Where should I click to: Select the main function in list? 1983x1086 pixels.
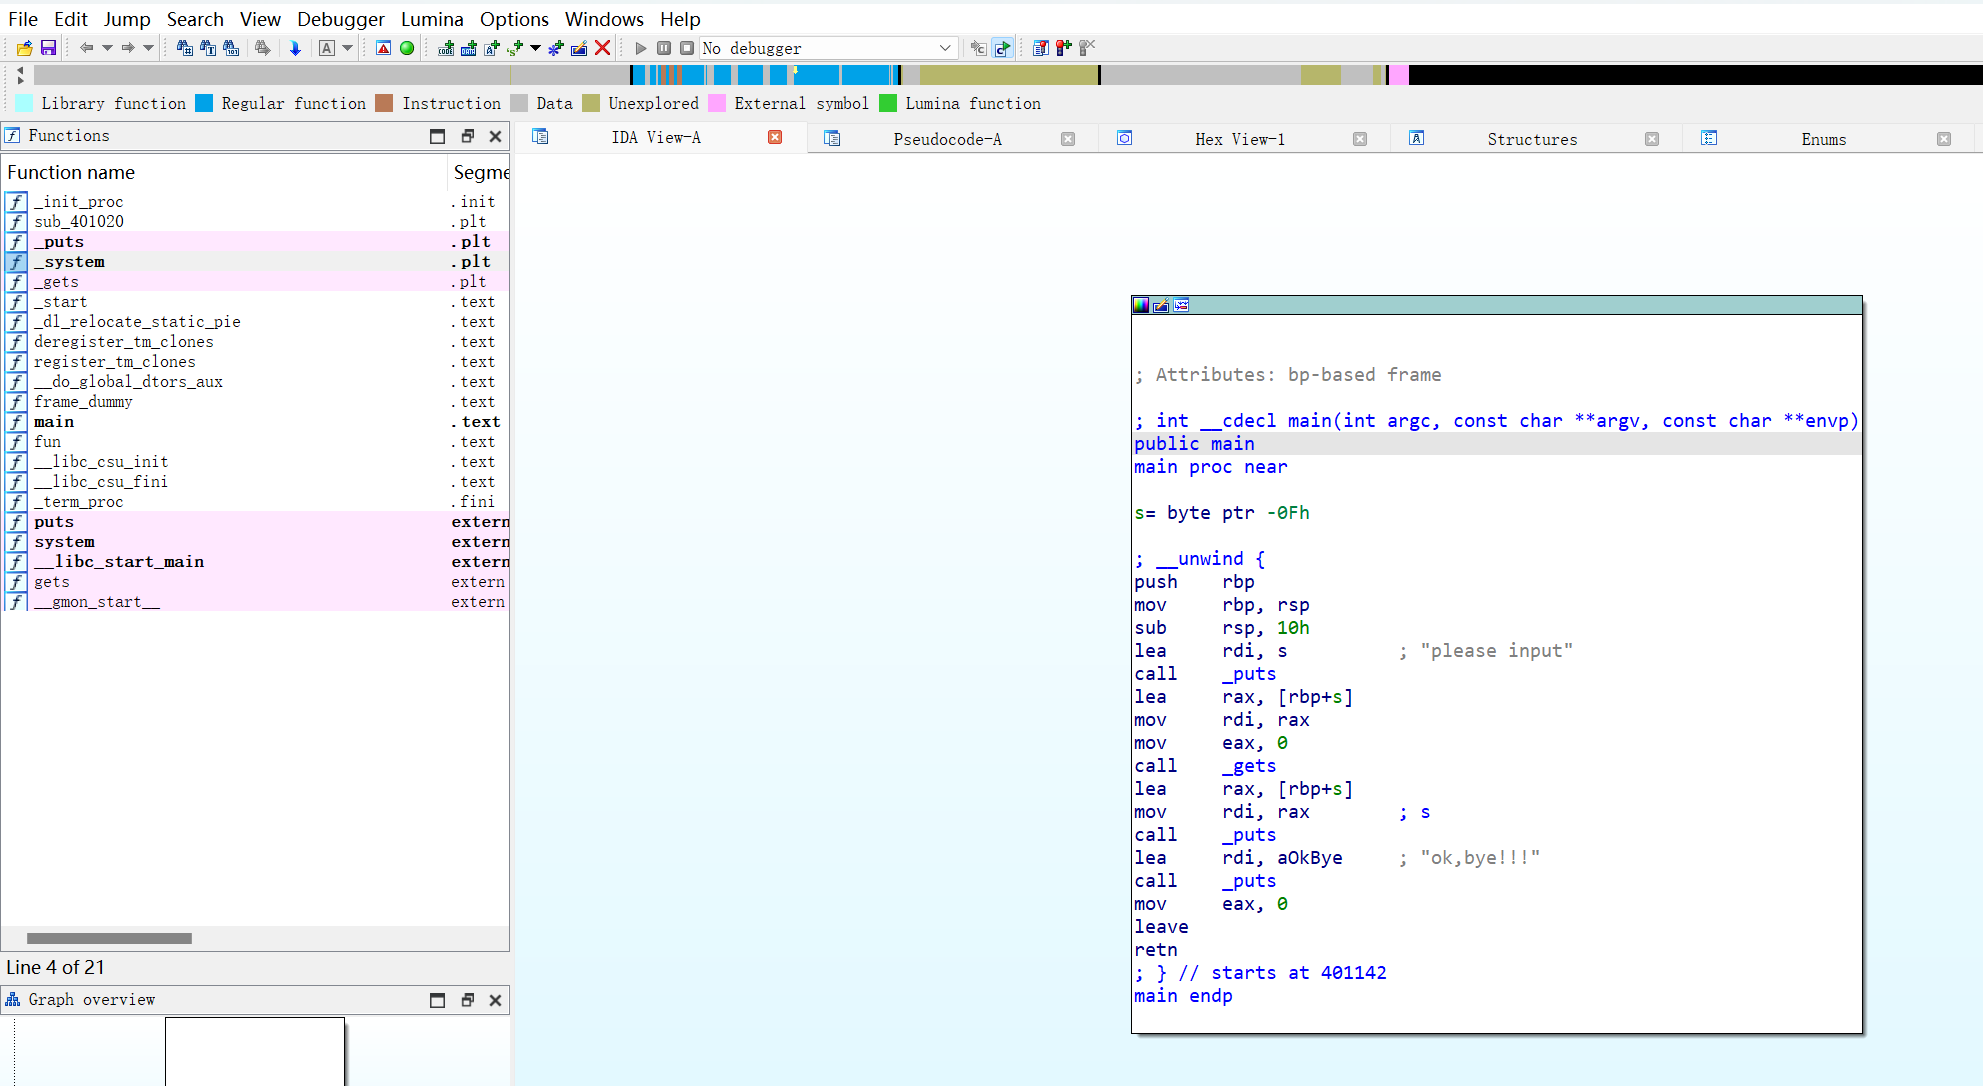[255, 422]
